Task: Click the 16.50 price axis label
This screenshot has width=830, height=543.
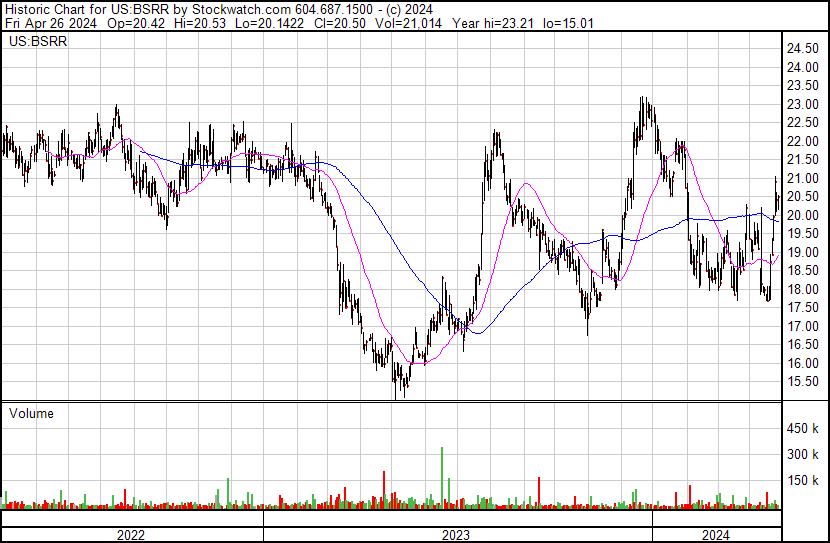Action: 802,345
